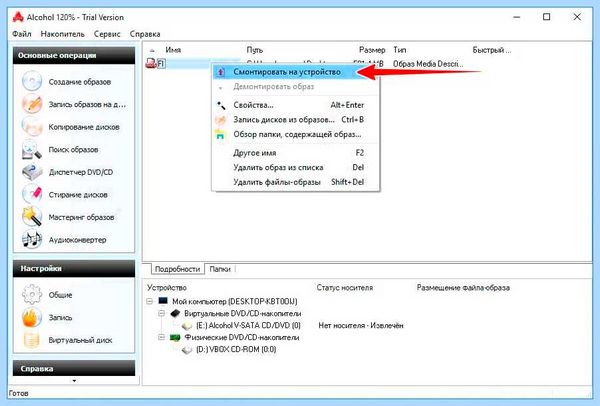Screen dimensions: 600x406
Task: Click the Настройки panel header
Action: pyautogui.click(x=74, y=268)
